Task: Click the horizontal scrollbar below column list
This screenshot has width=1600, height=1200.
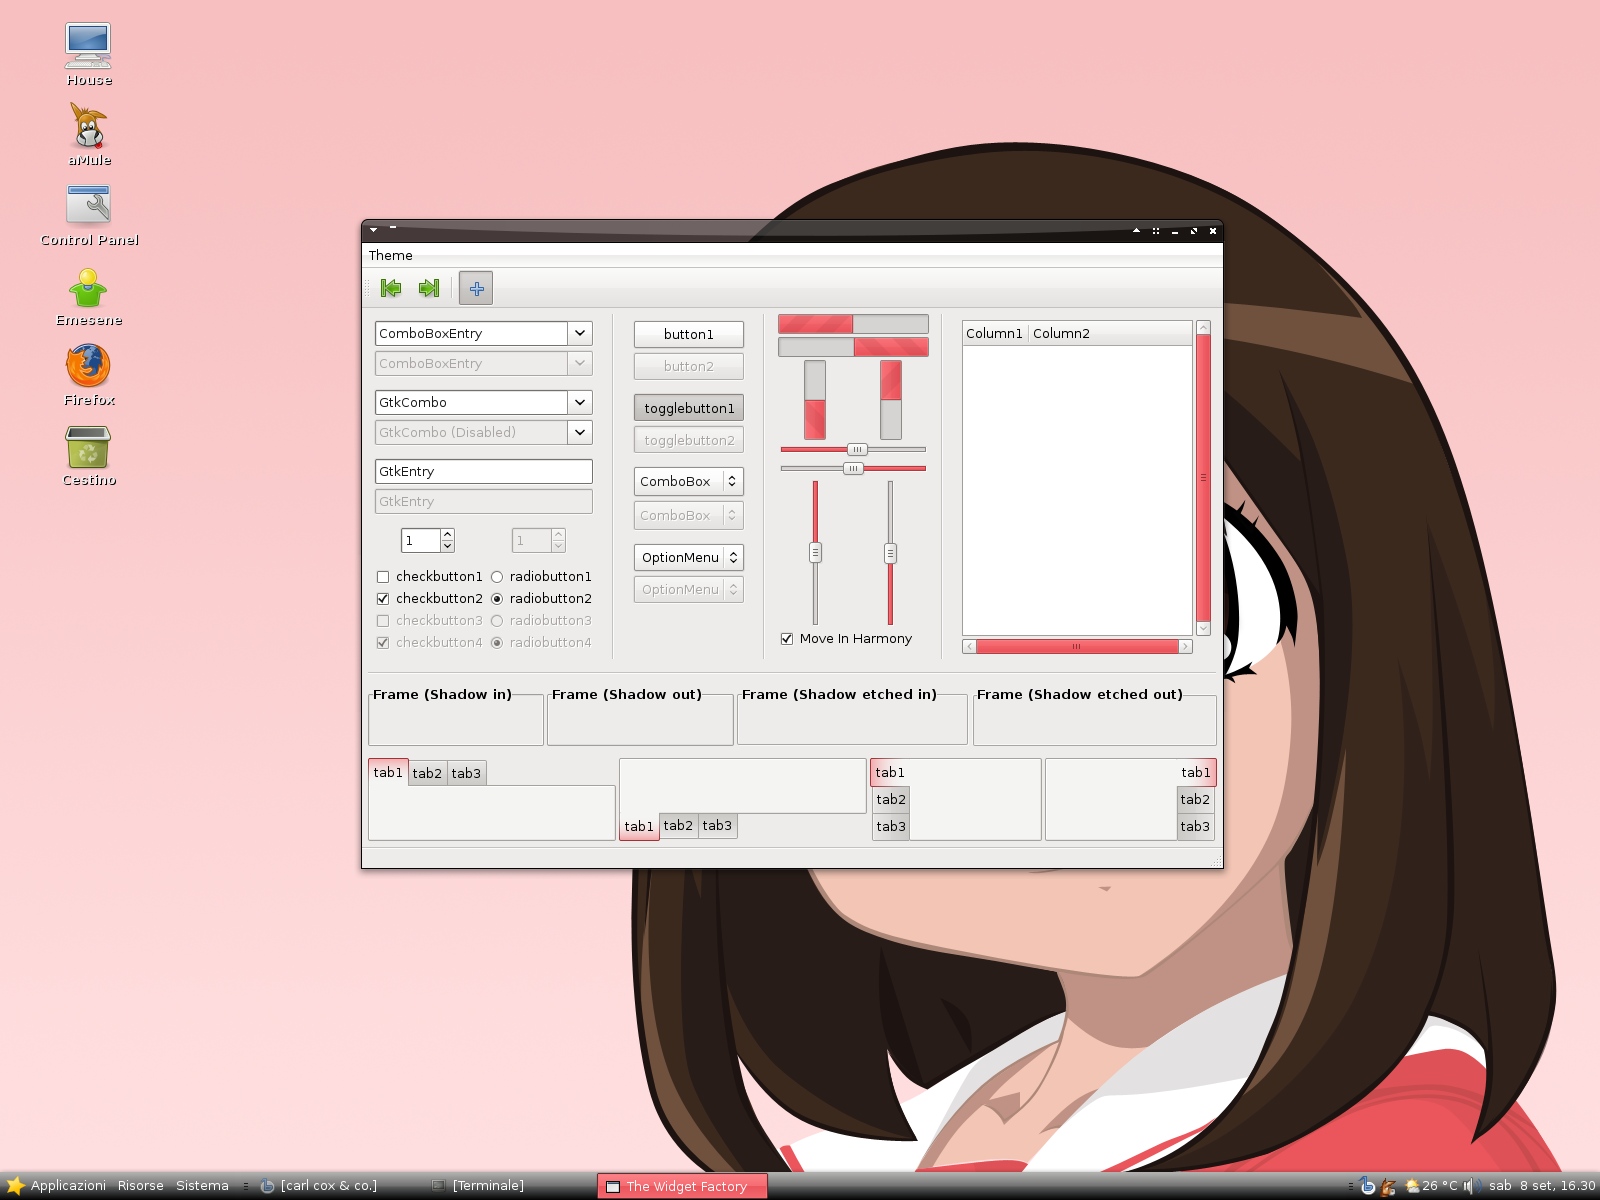Action: tap(1077, 647)
